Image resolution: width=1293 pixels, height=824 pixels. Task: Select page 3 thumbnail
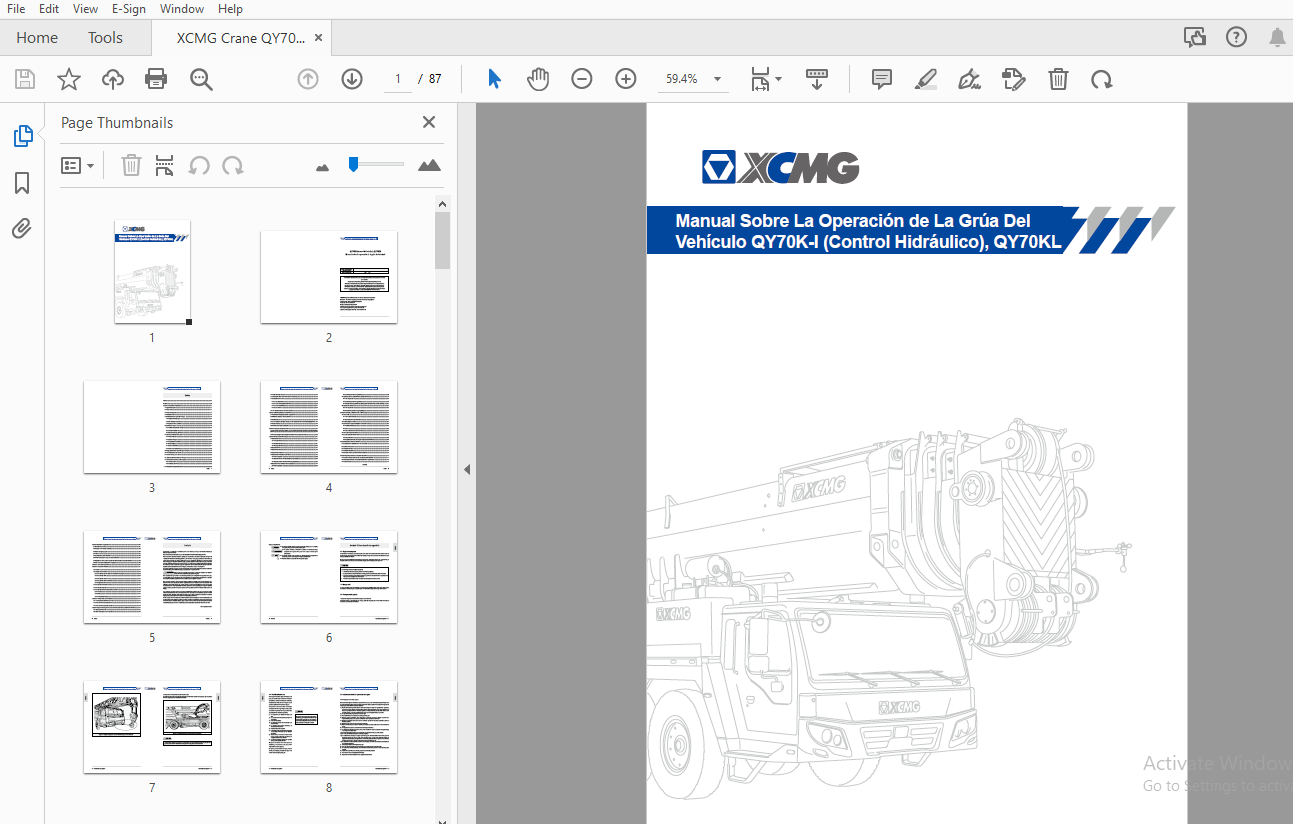[152, 427]
